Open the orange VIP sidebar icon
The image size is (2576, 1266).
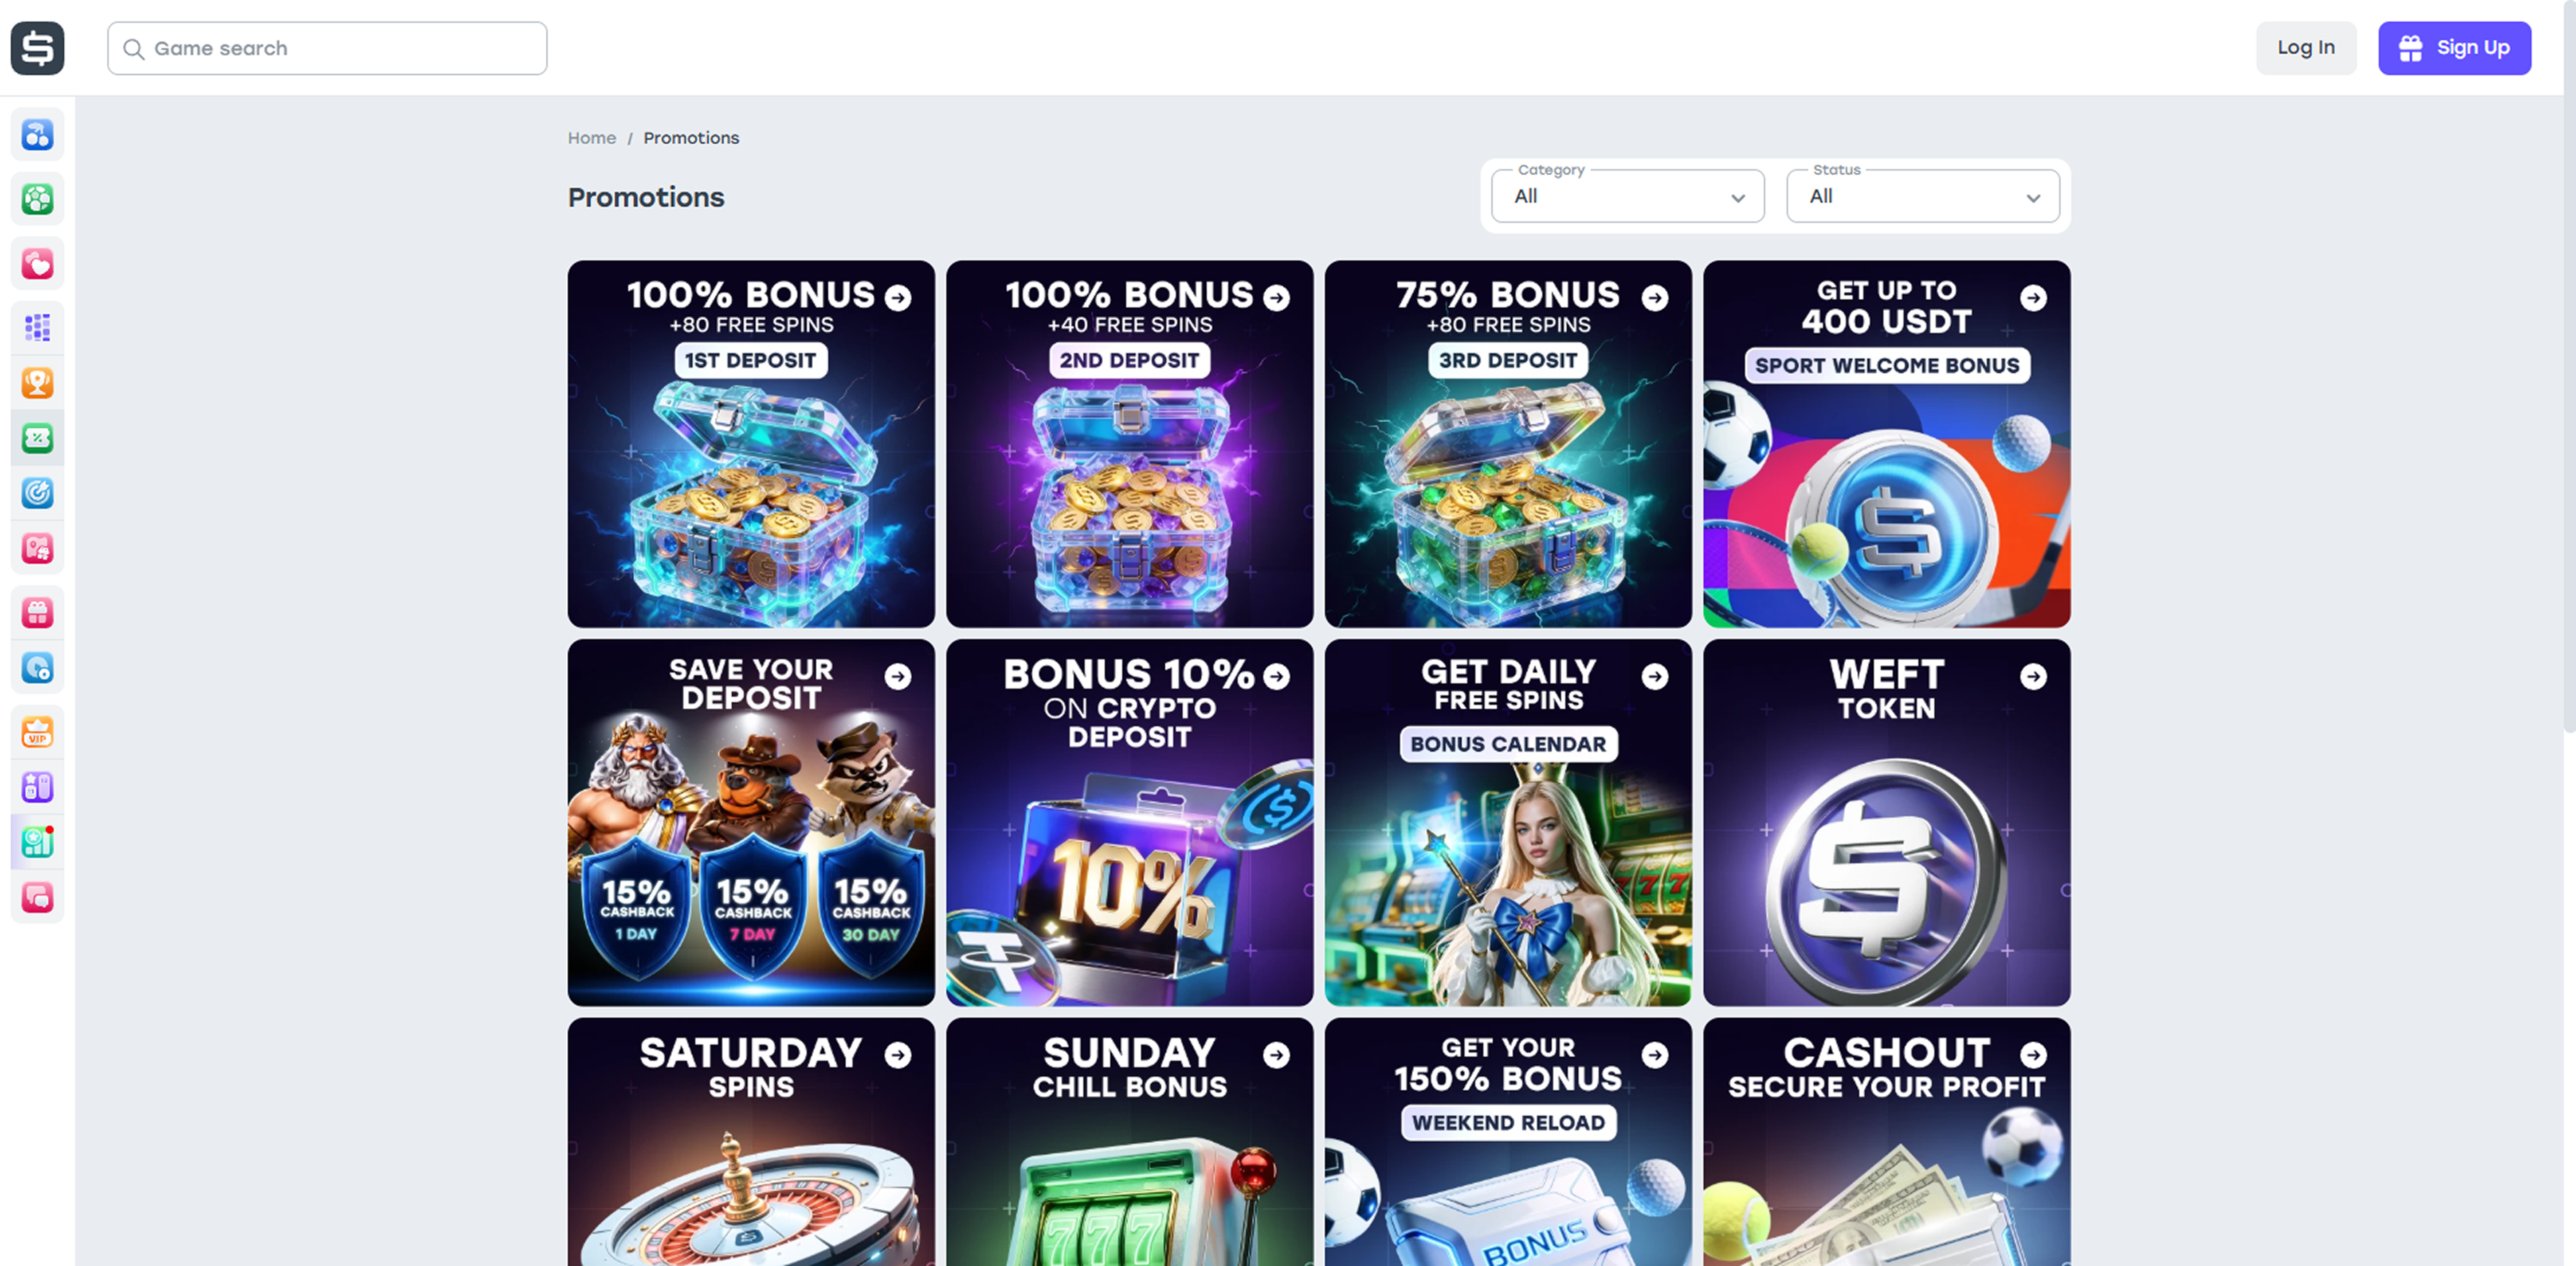(37, 732)
